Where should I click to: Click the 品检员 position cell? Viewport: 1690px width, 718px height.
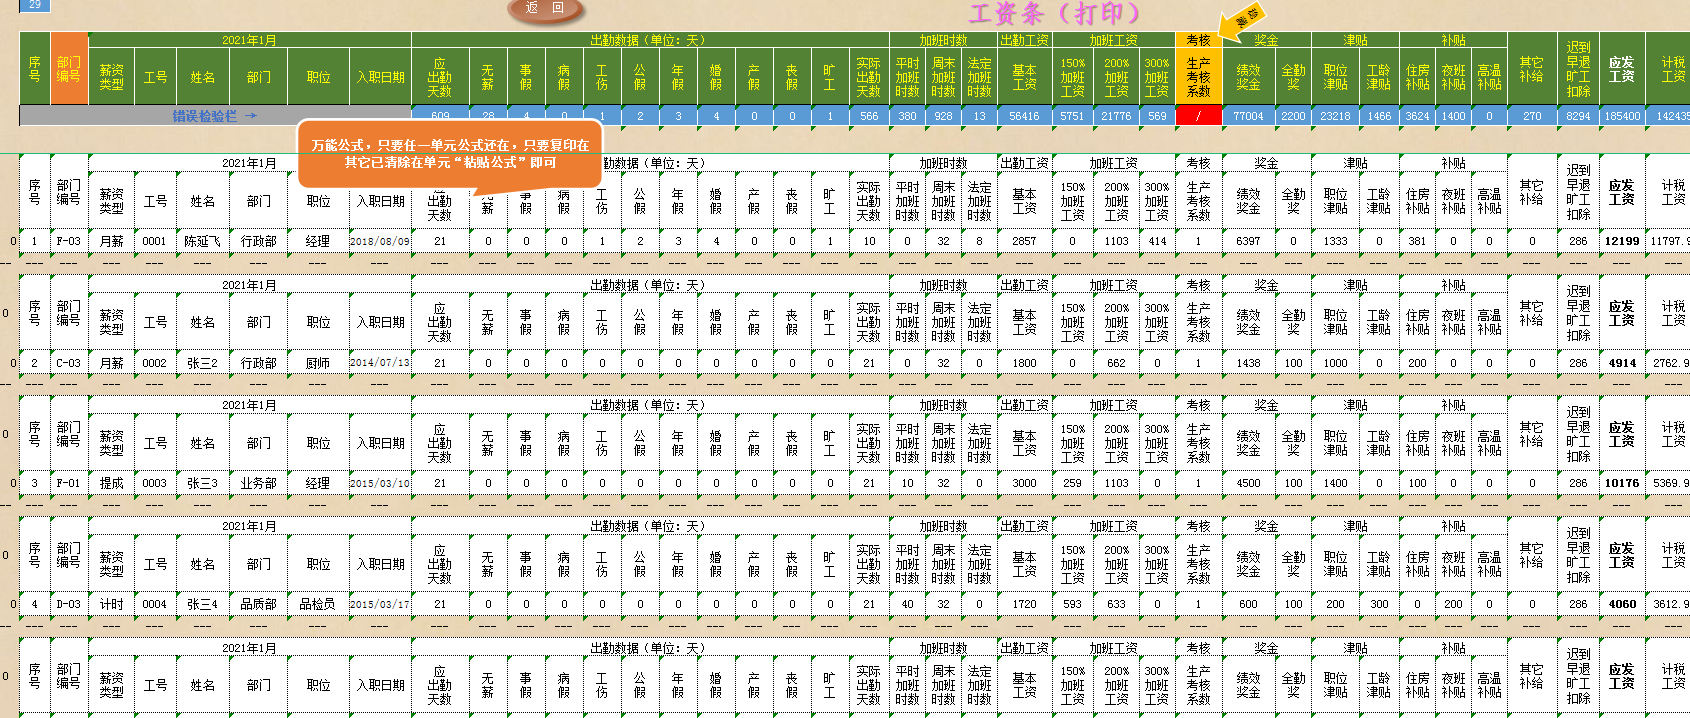(318, 604)
